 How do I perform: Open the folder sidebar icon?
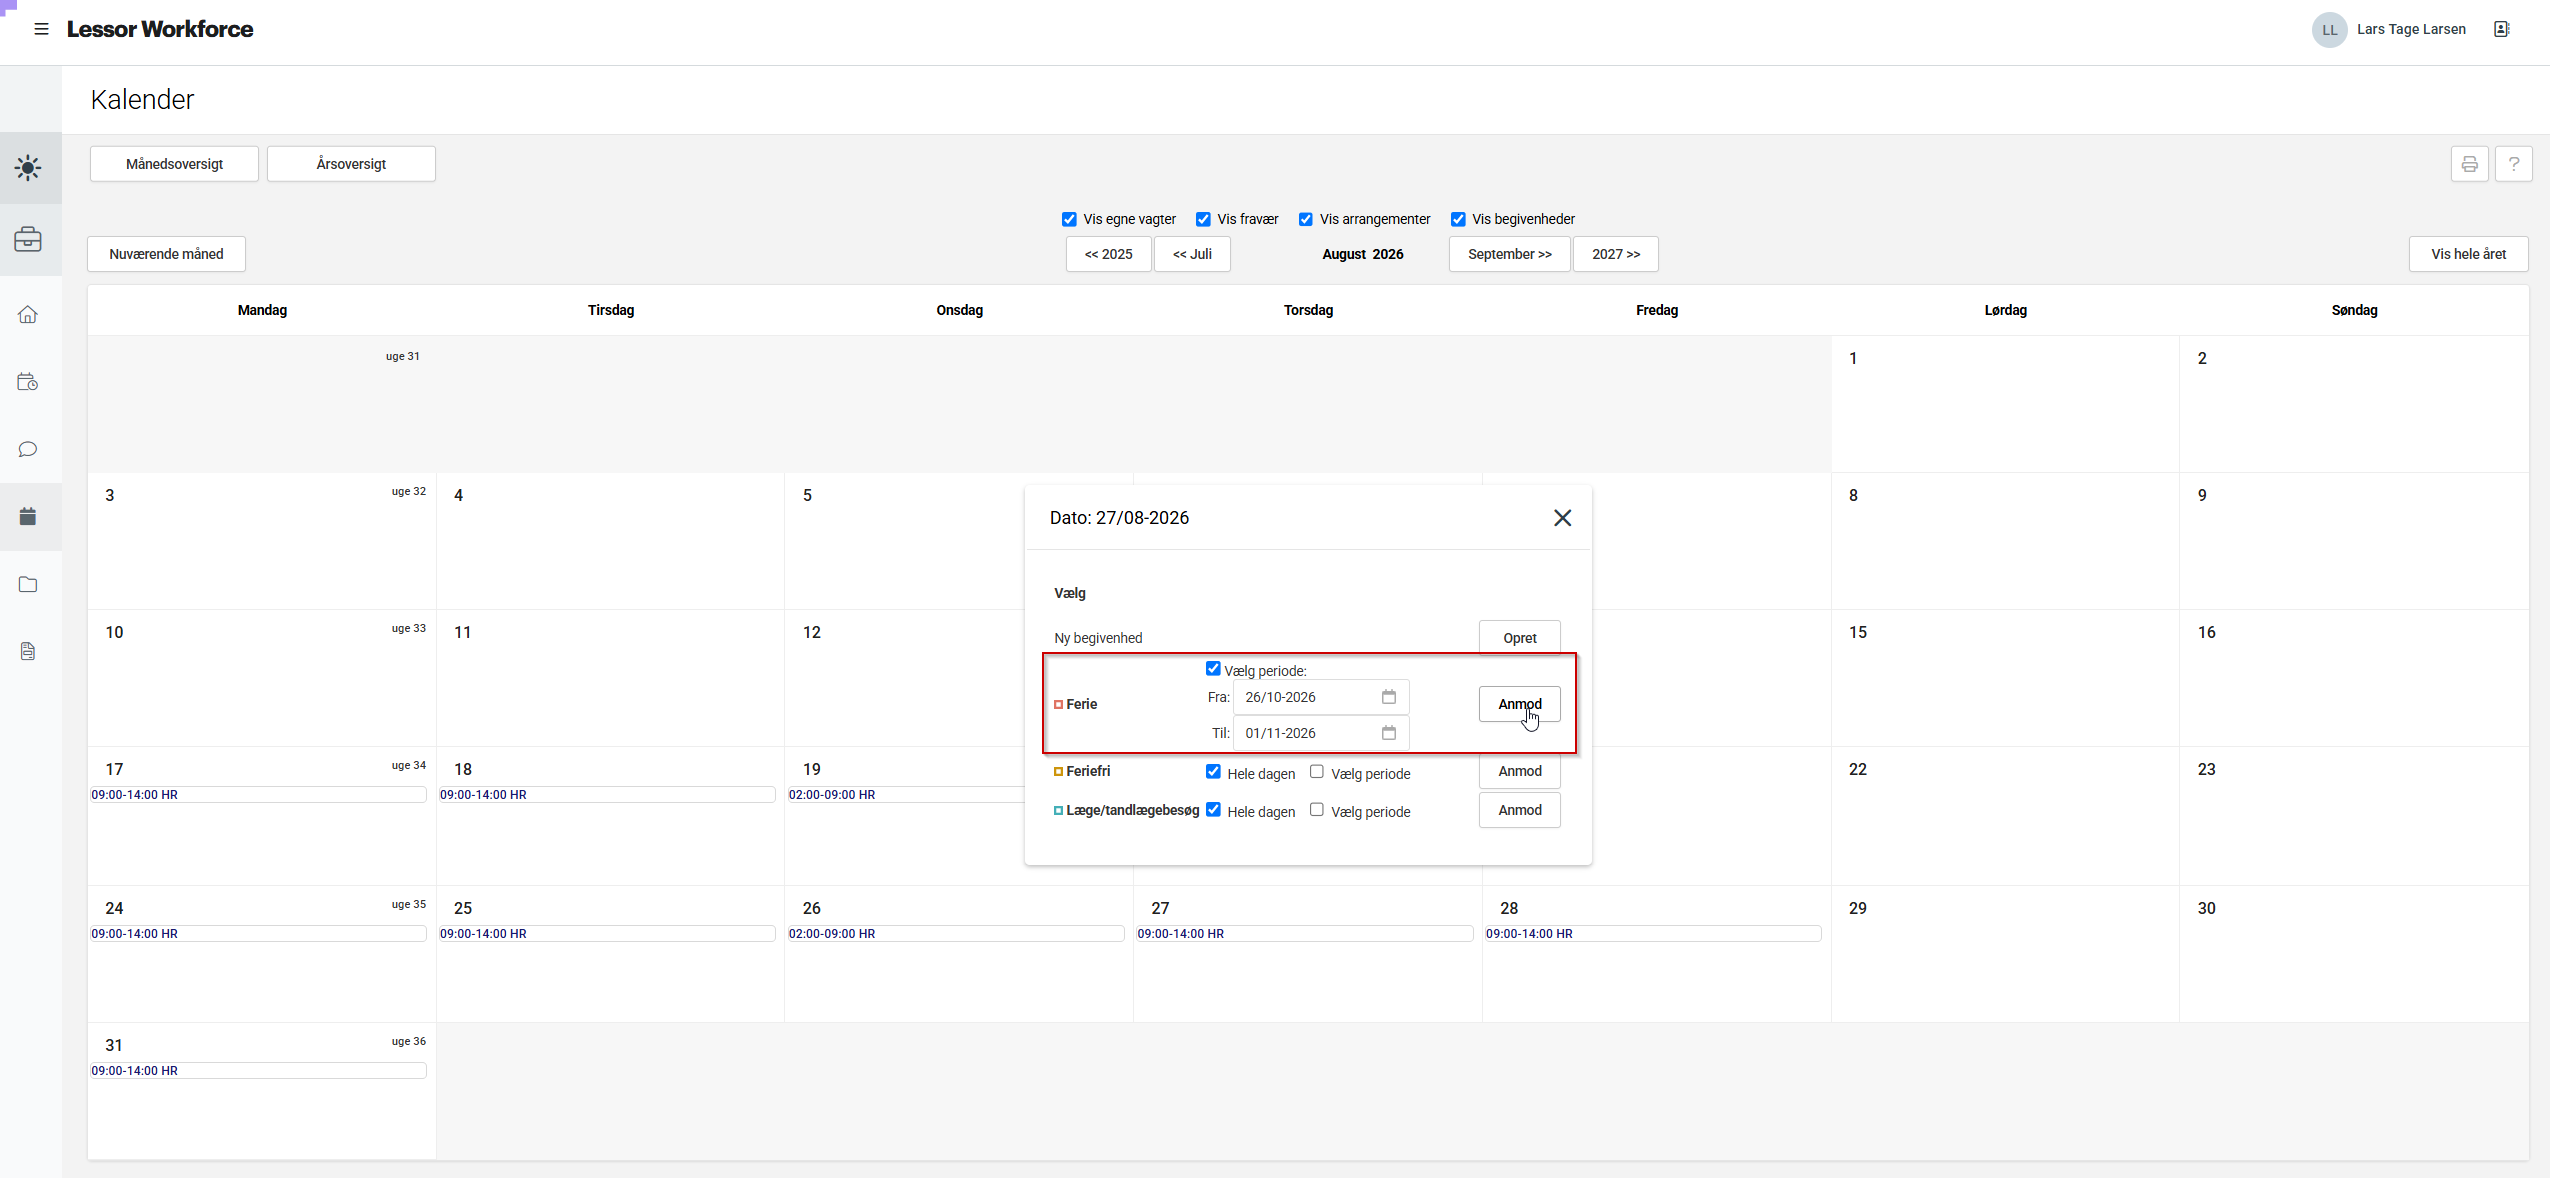pyautogui.click(x=28, y=584)
